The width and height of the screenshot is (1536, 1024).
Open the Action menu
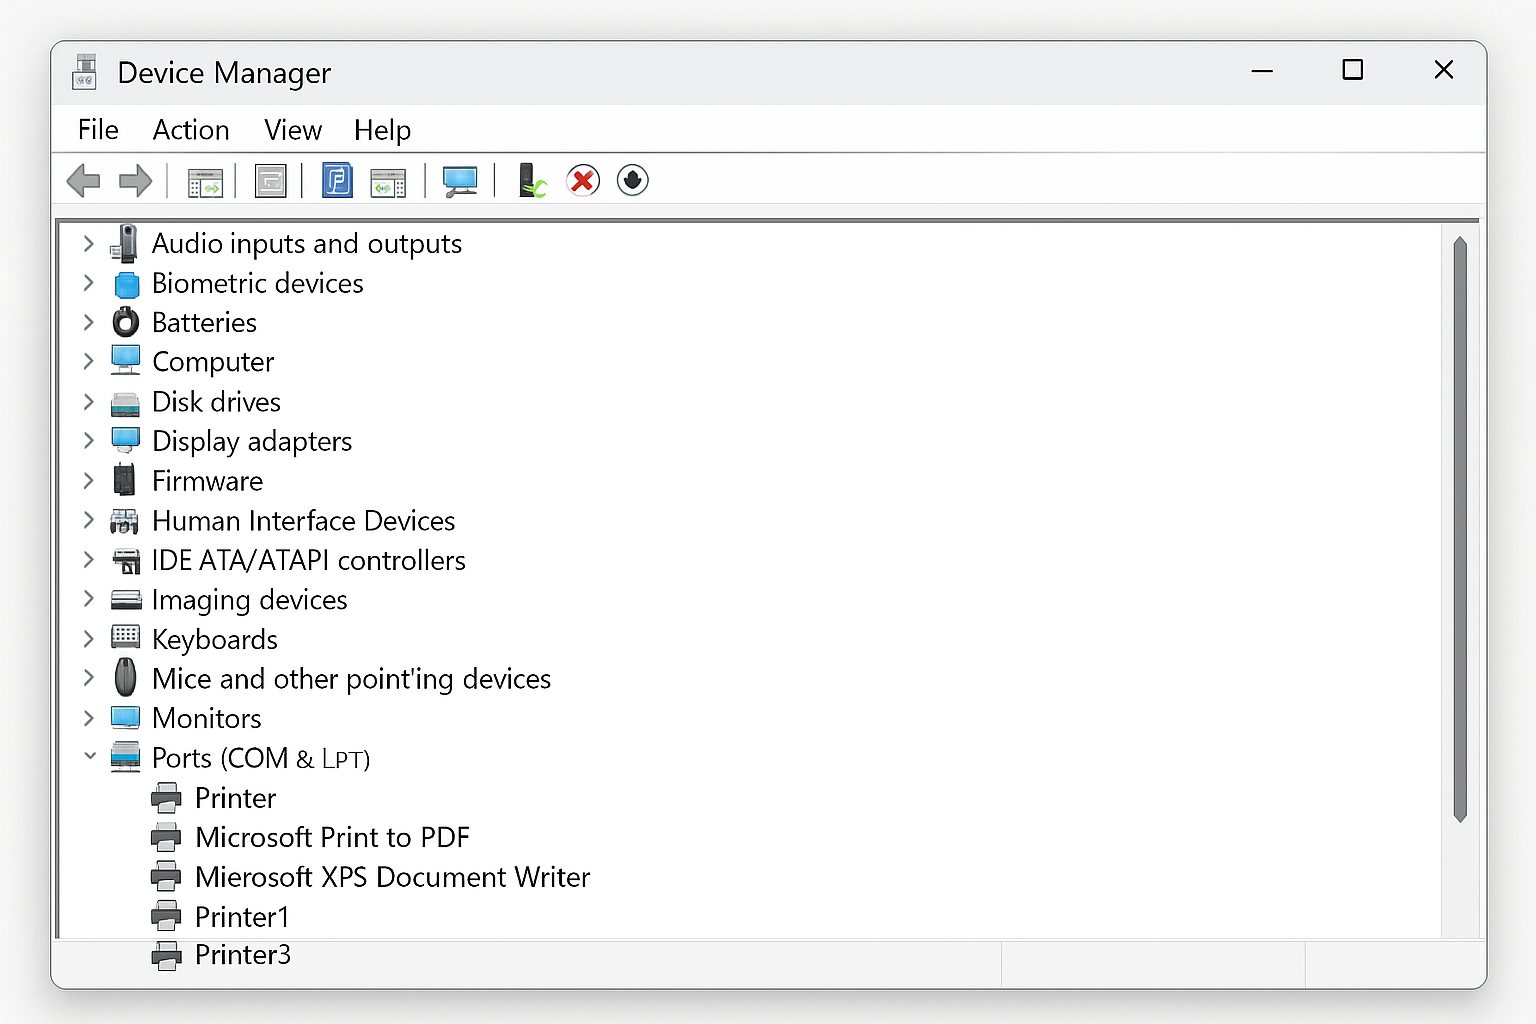[x=191, y=130]
